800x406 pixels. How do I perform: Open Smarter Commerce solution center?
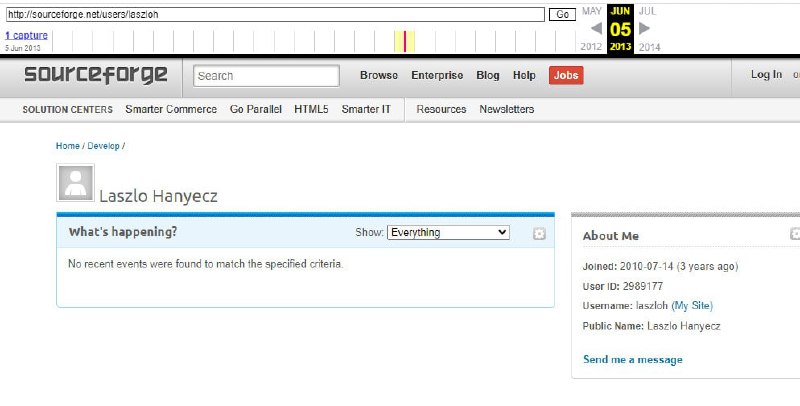171,109
